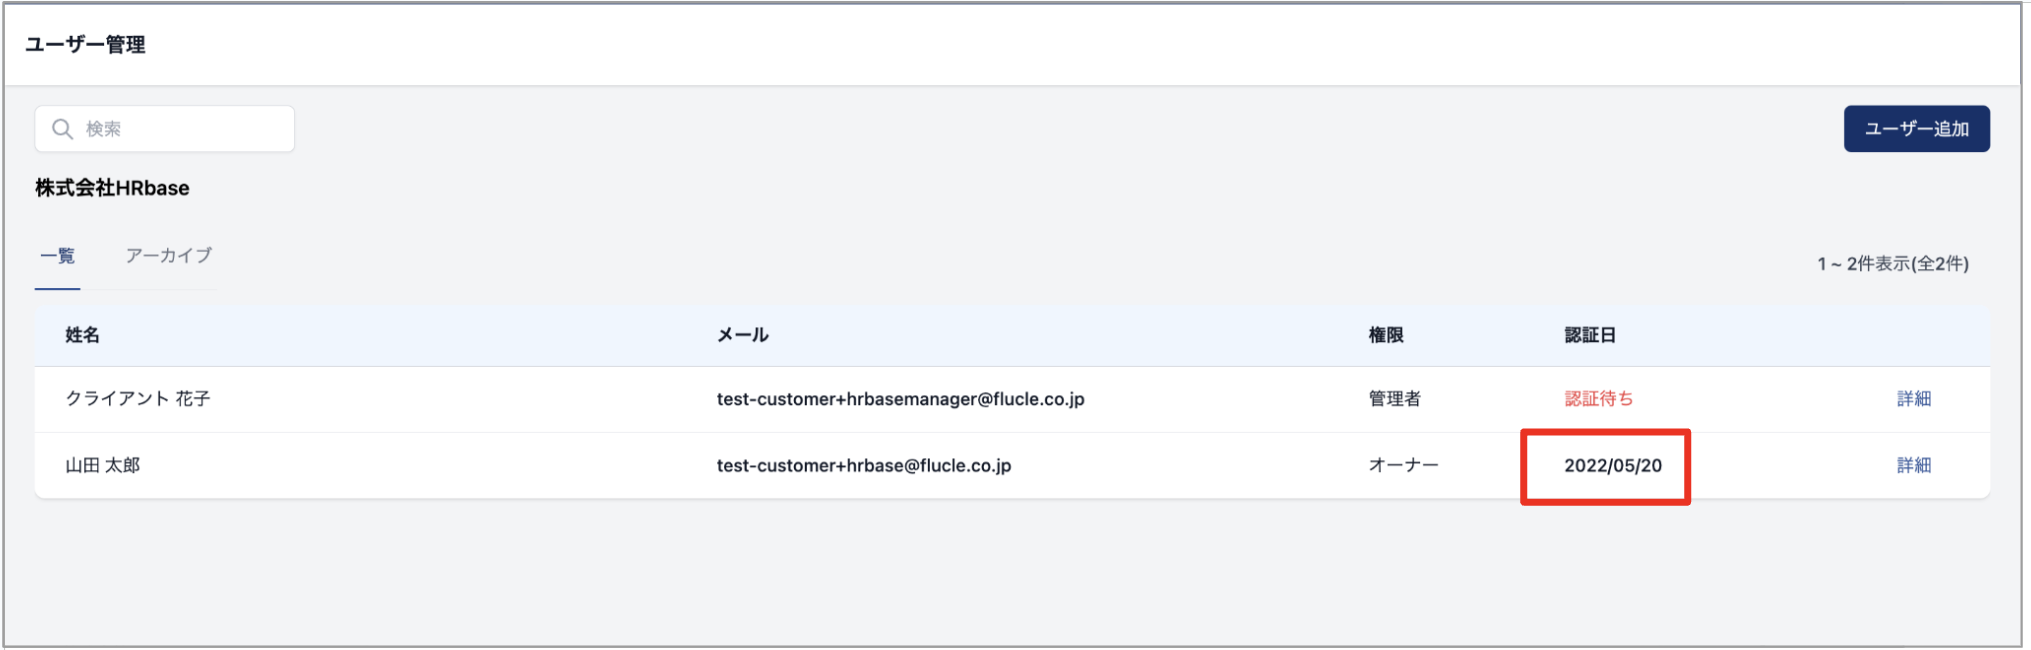Click the 1～2件表示(全2件) count text
2031x650 pixels.
(x=1893, y=264)
